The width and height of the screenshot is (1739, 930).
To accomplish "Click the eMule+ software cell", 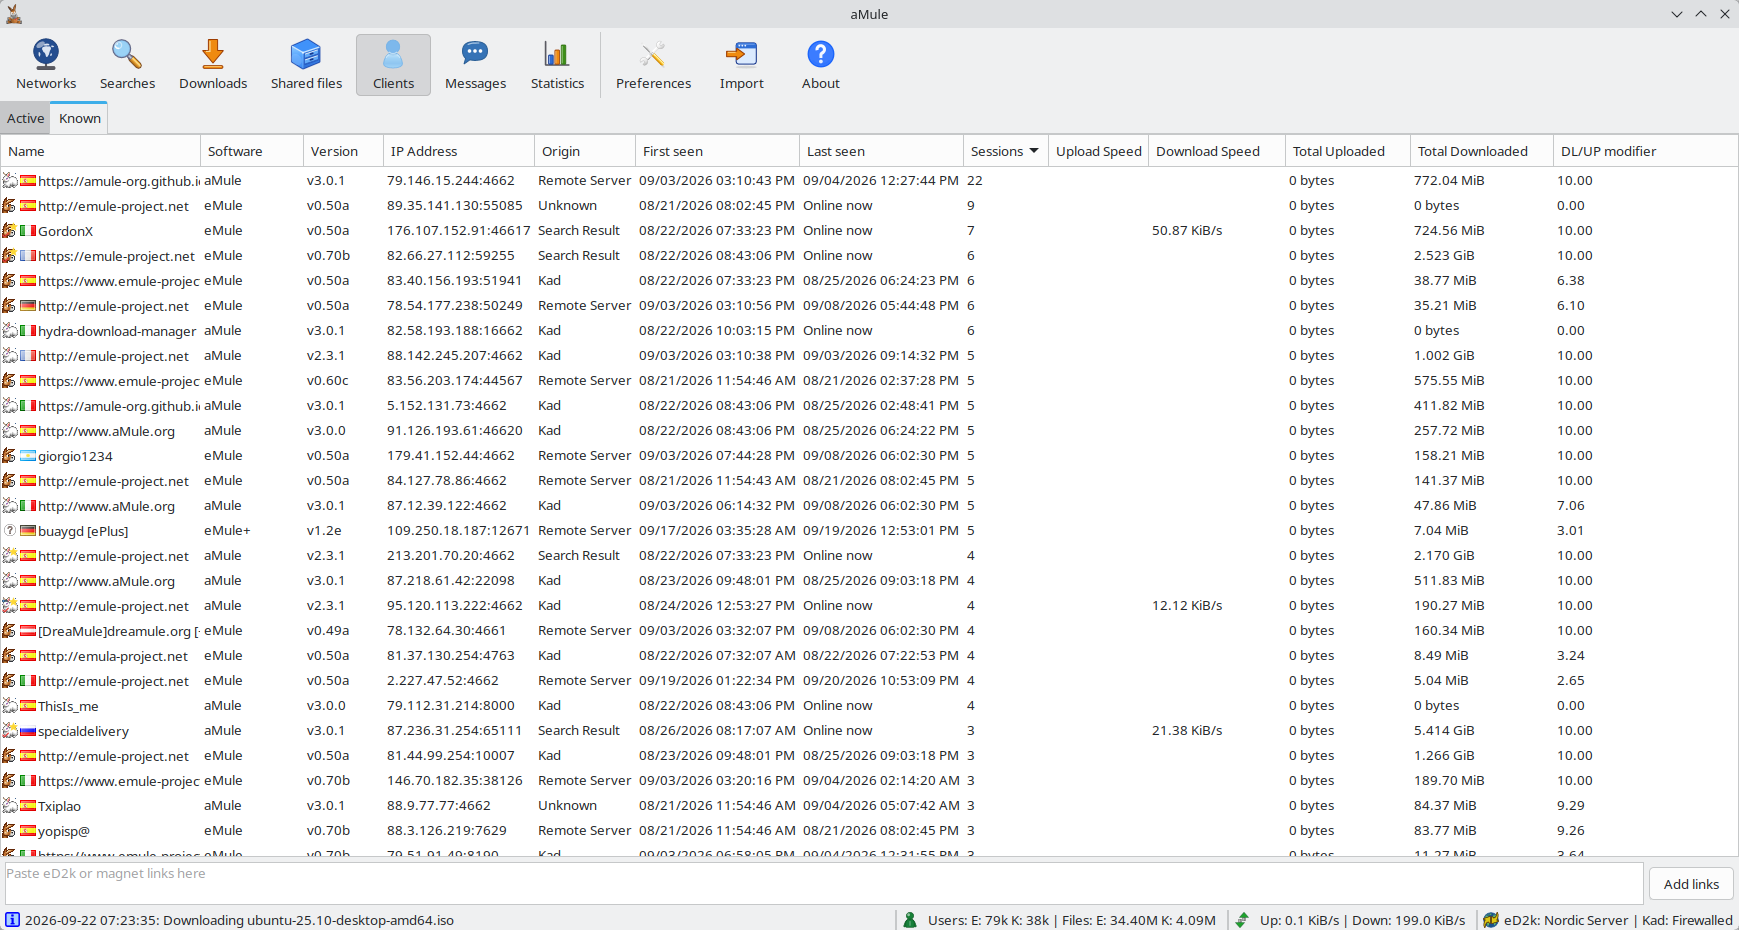I will [227, 531].
